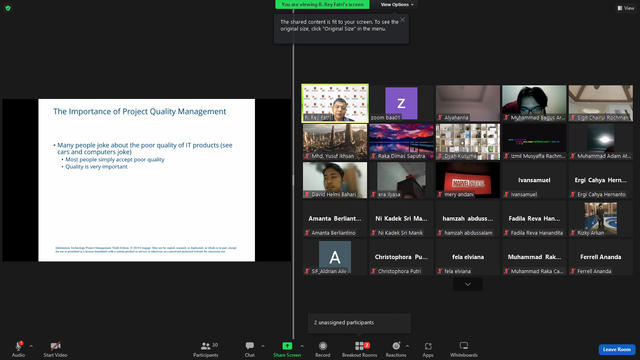The height and width of the screenshot is (360, 640).
Task: Click the Breakout Rooms red badge '2'
Action: pyautogui.click(x=367, y=345)
